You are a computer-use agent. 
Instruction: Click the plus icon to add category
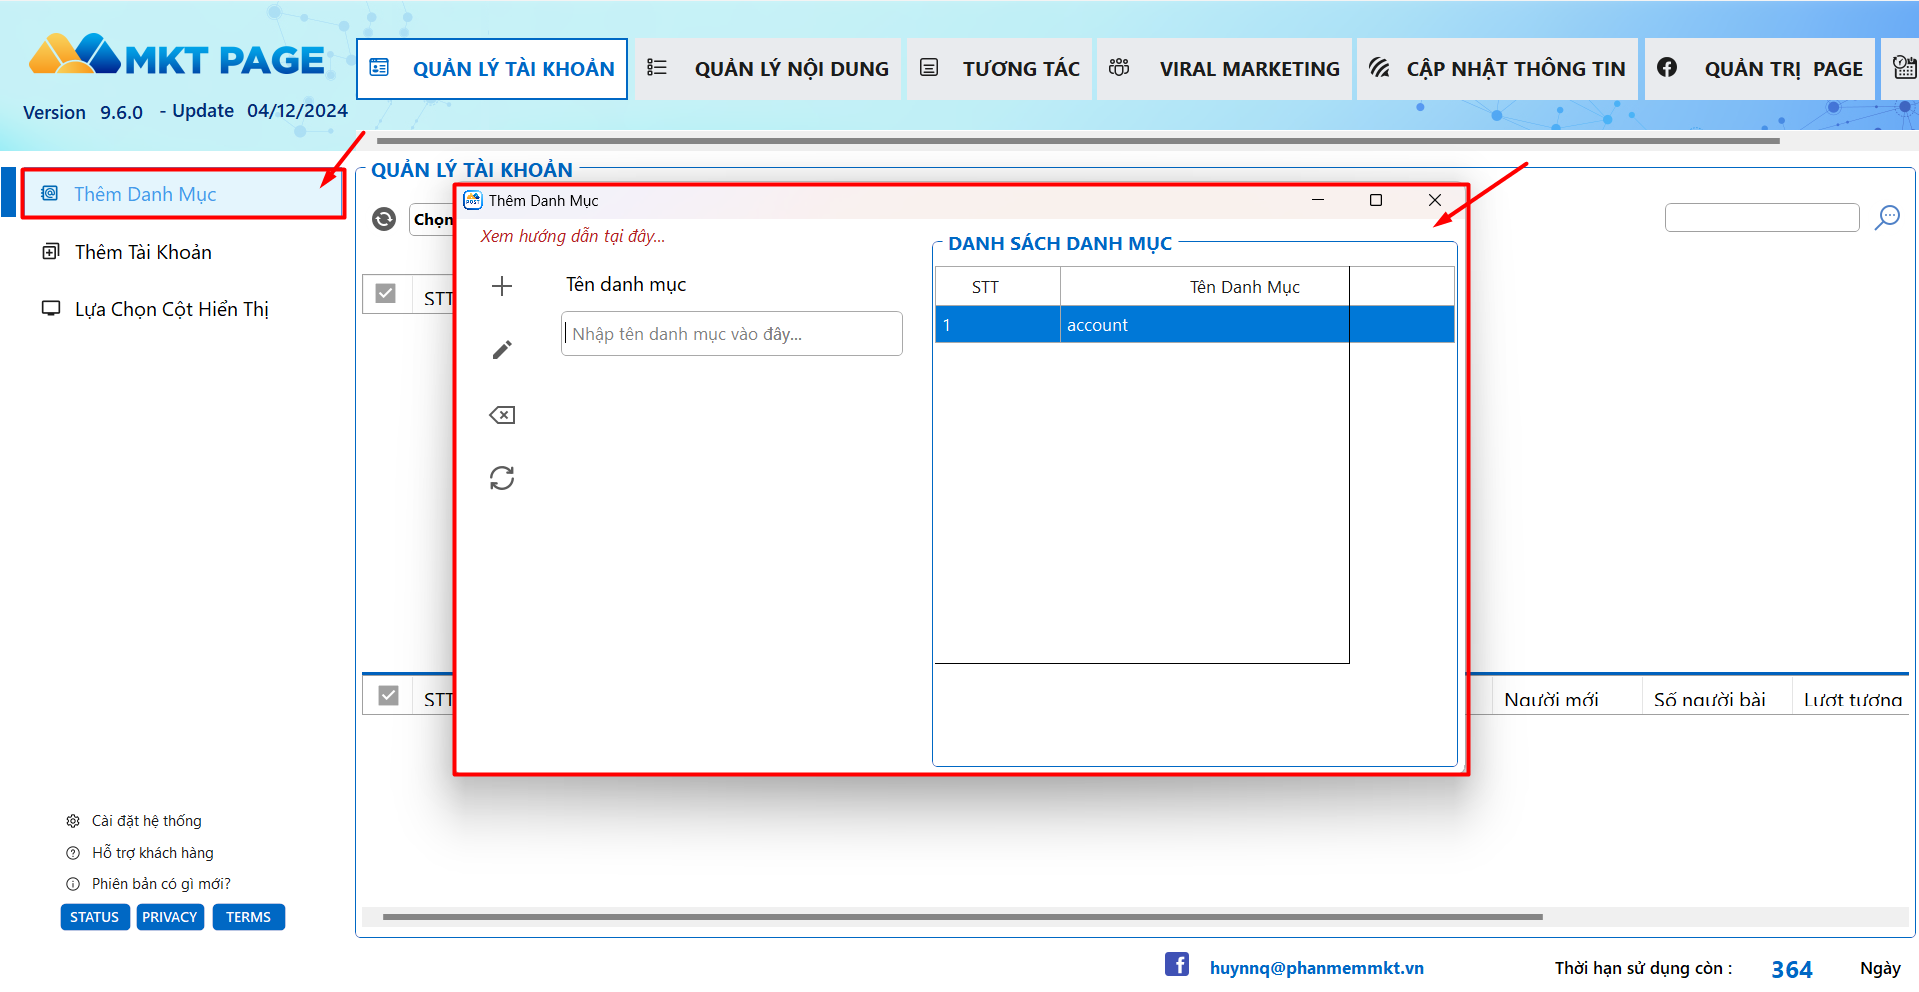point(502,286)
